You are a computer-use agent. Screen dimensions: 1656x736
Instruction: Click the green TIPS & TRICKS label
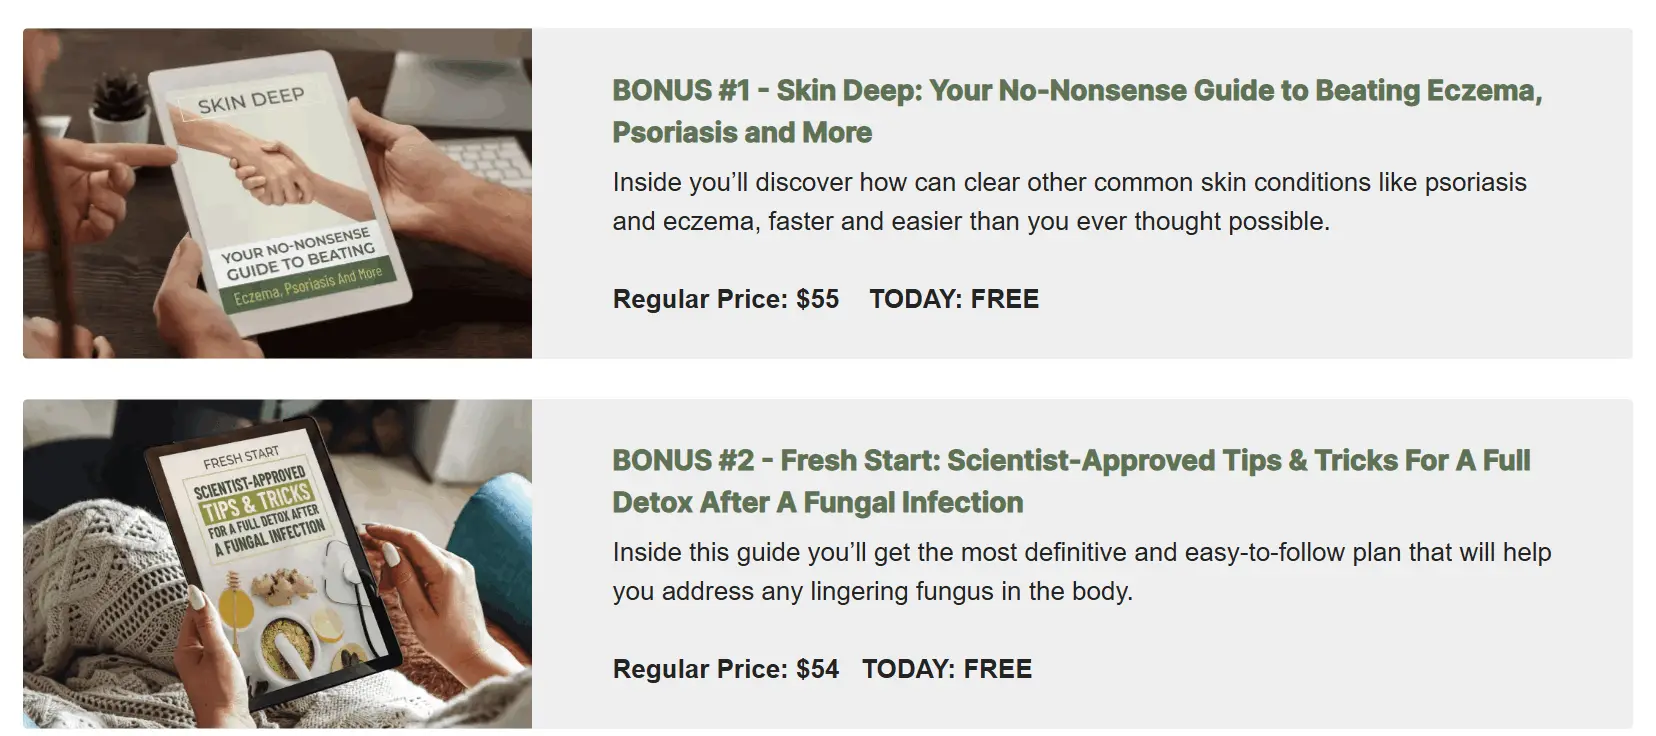[257, 502]
